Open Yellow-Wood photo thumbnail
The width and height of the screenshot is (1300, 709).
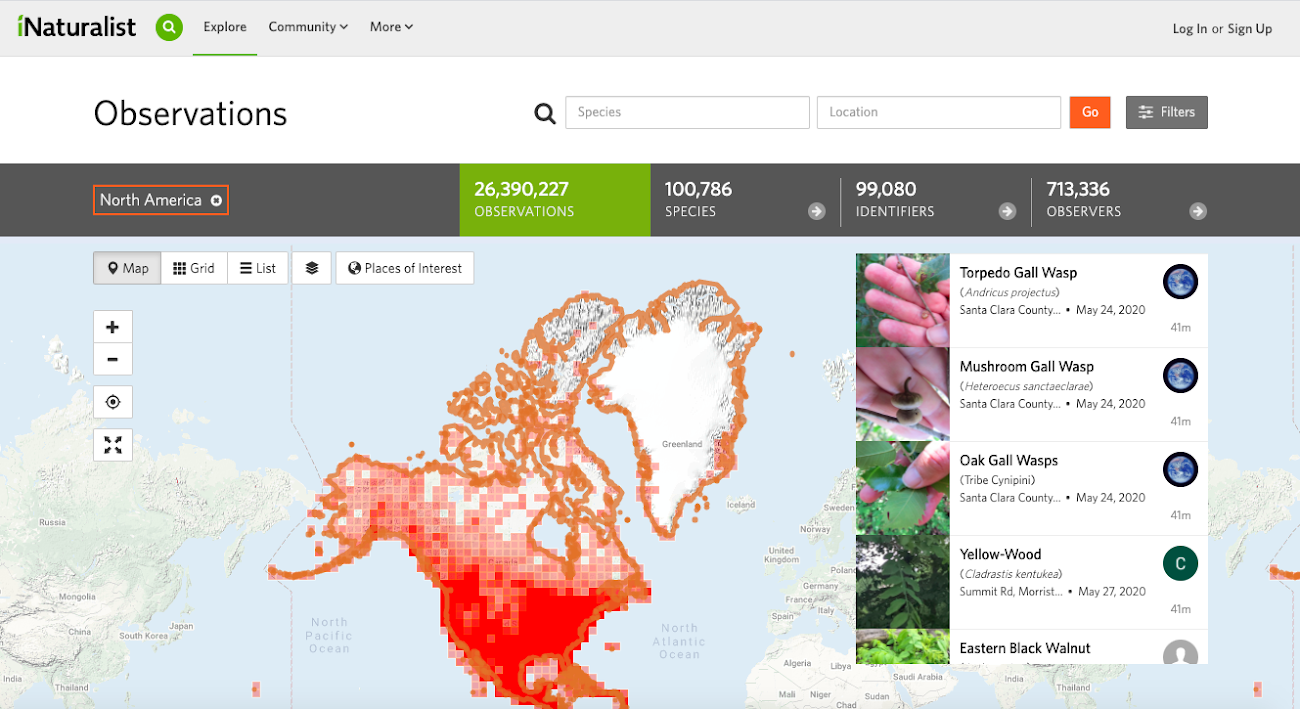click(903, 582)
